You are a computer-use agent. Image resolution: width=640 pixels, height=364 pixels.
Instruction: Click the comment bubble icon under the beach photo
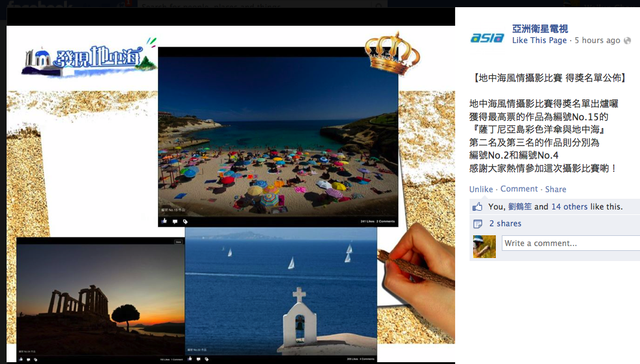click(175, 222)
